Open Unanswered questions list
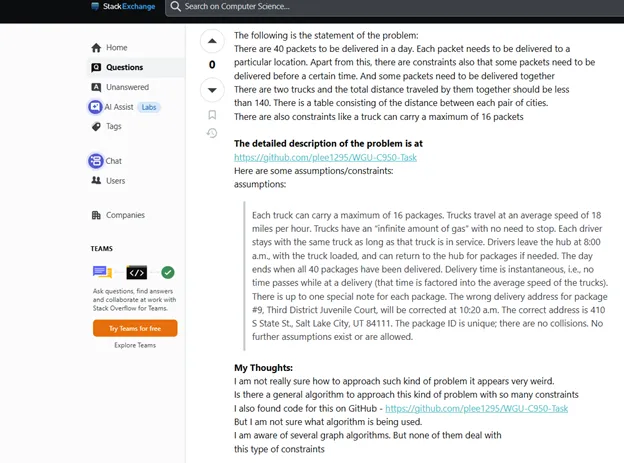 pyautogui.click(x=127, y=87)
